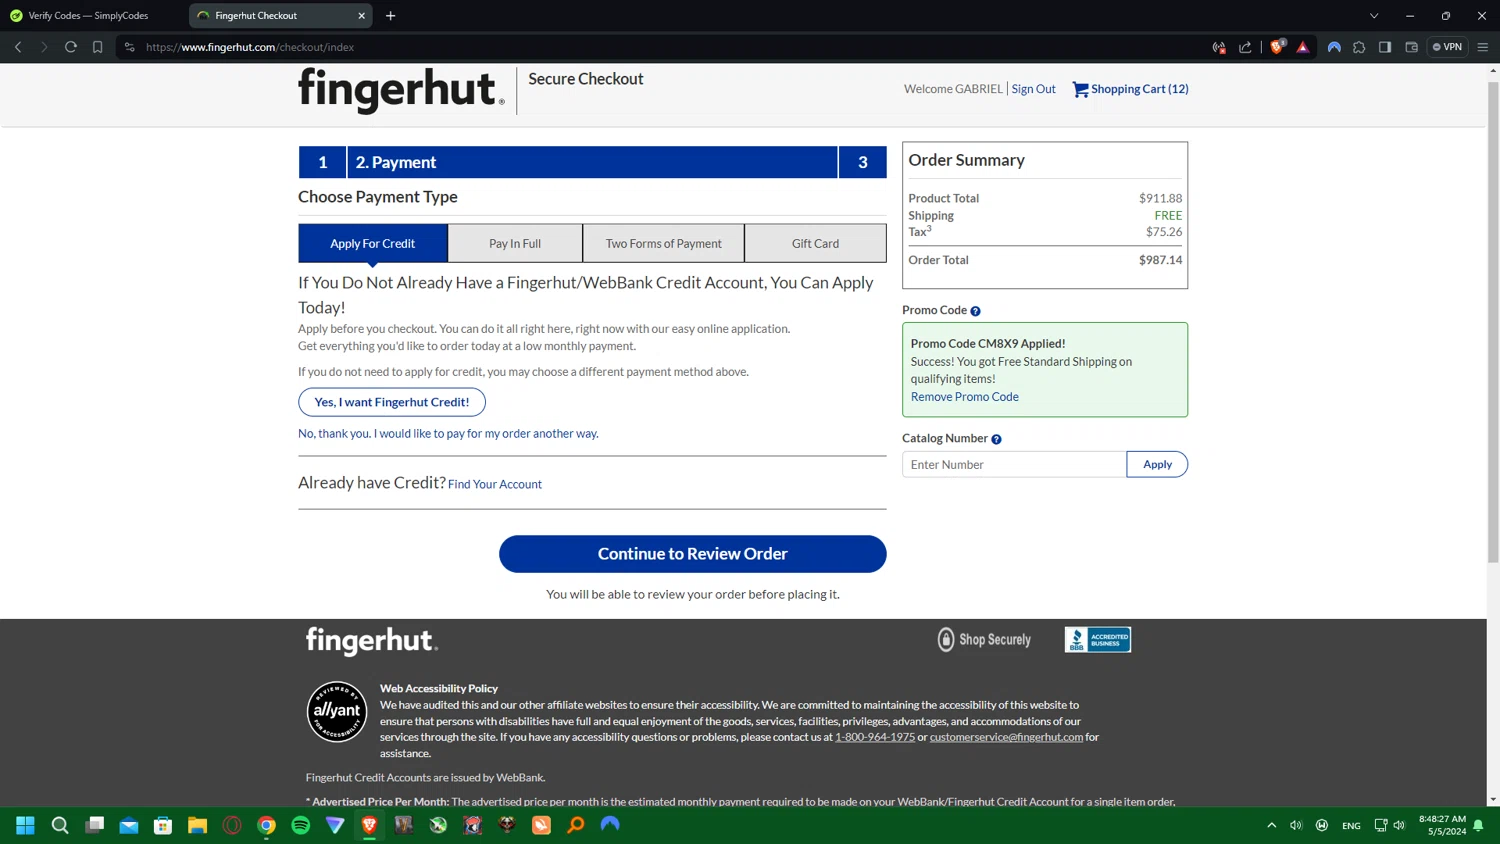
Task: Click the Fingerhut footer logo
Action: [372, 641]
